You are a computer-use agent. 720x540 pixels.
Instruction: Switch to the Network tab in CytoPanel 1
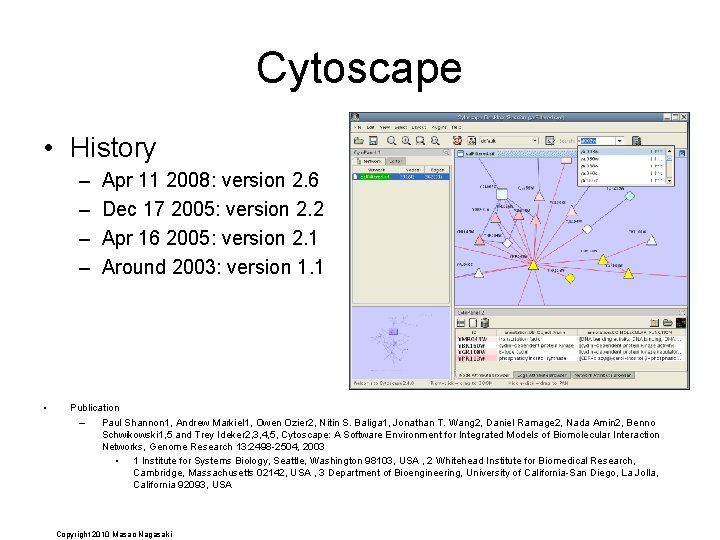point(369,161)
